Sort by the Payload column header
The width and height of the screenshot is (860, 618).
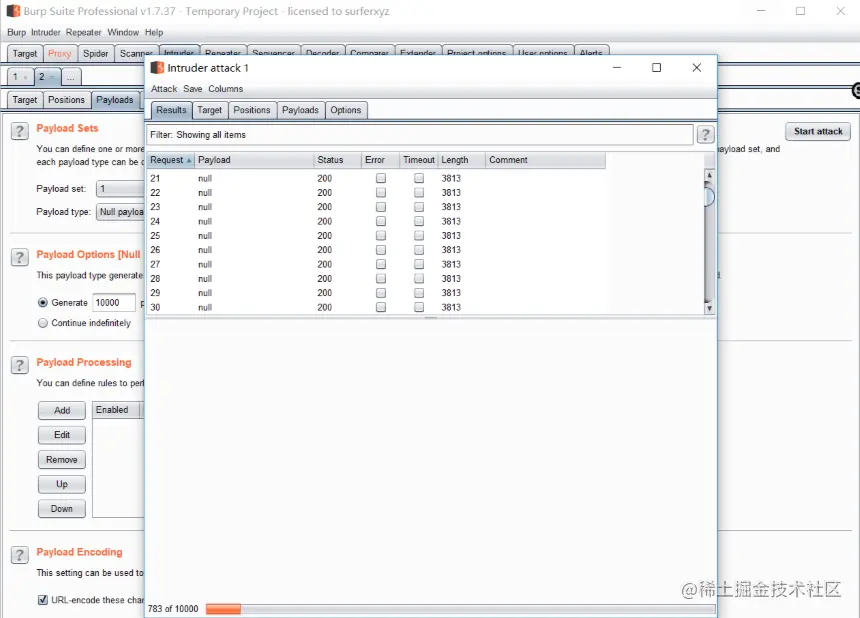click(x=254, y=160)
